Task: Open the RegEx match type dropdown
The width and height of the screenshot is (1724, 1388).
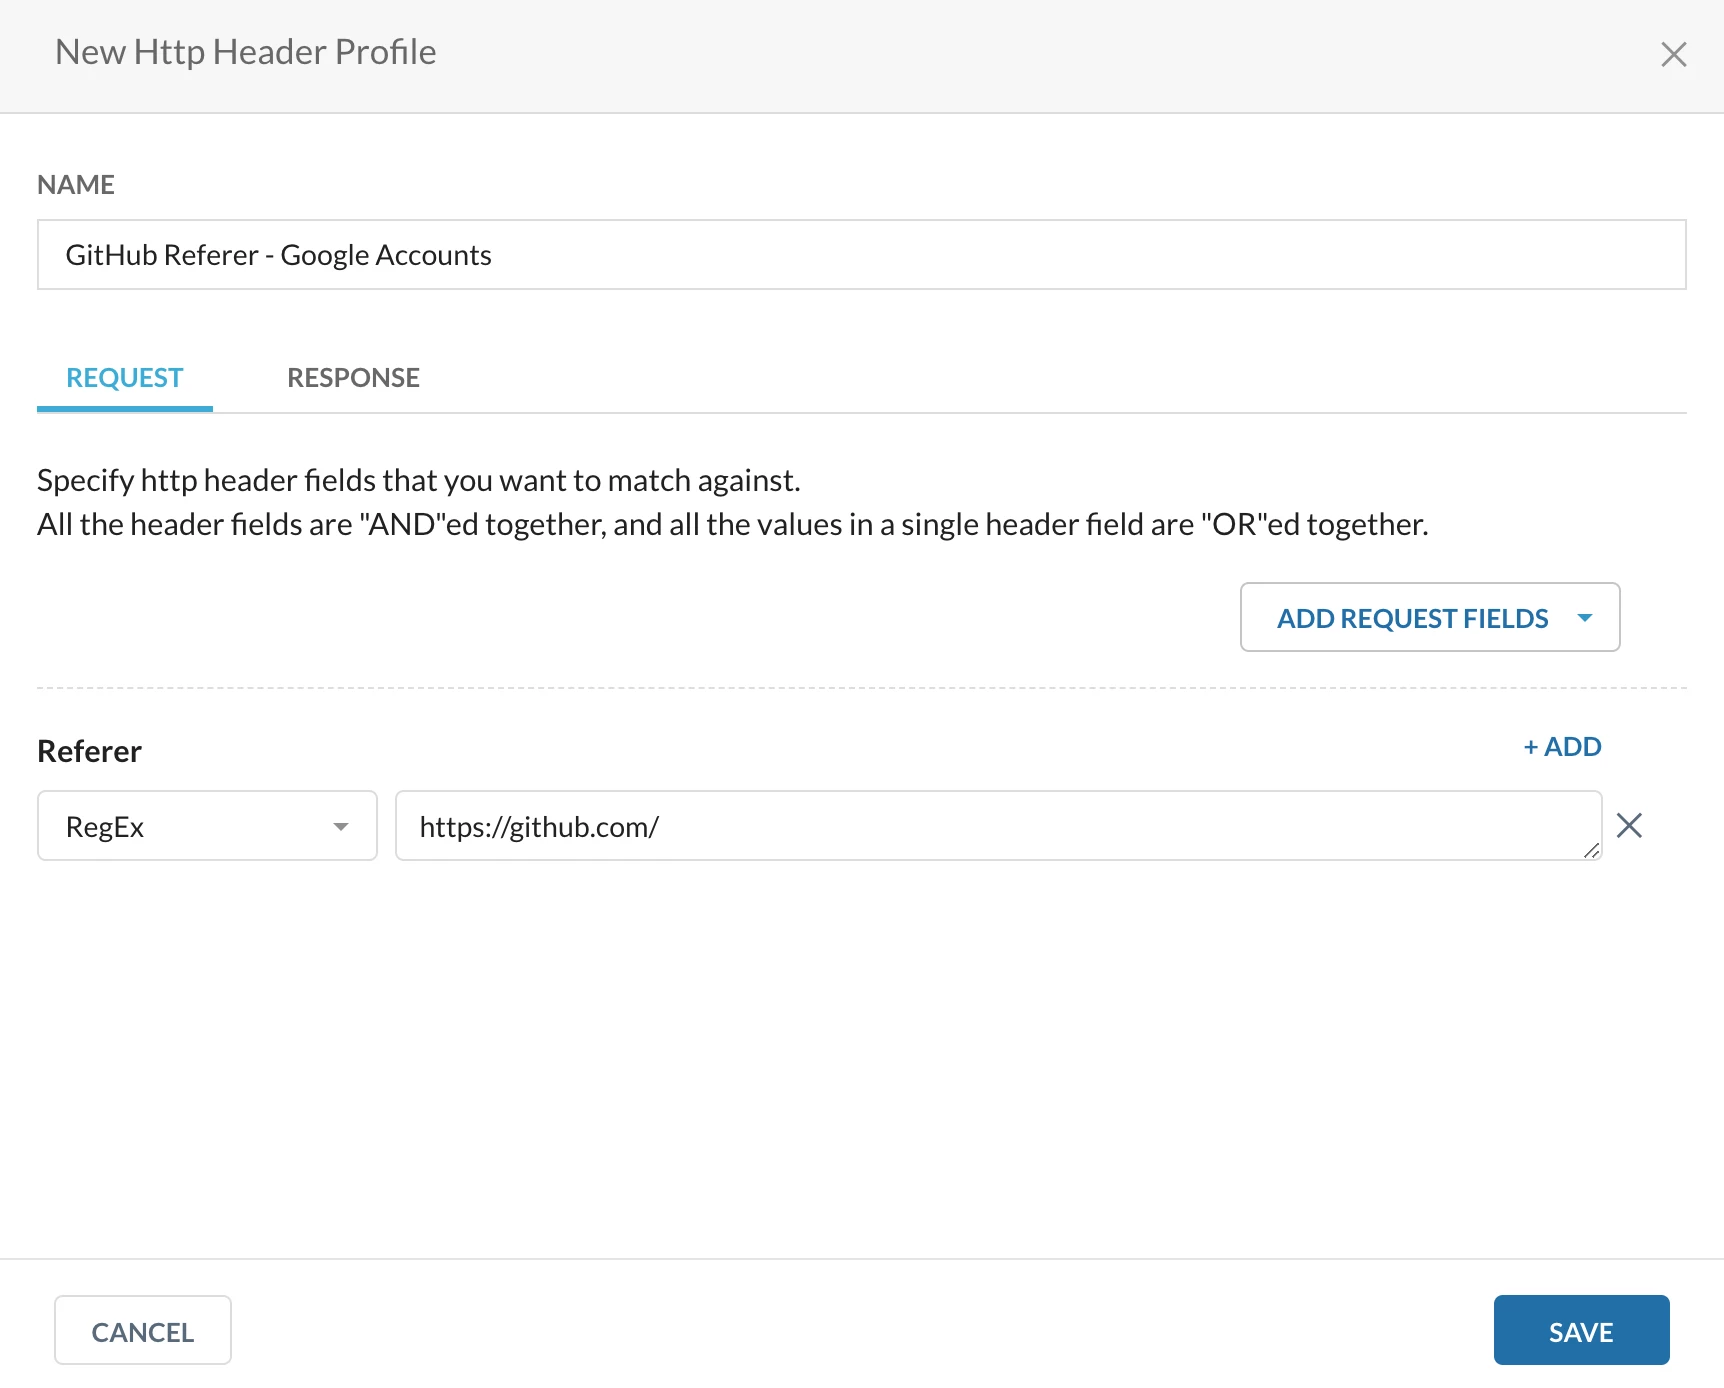Action: tap(207, 826)
